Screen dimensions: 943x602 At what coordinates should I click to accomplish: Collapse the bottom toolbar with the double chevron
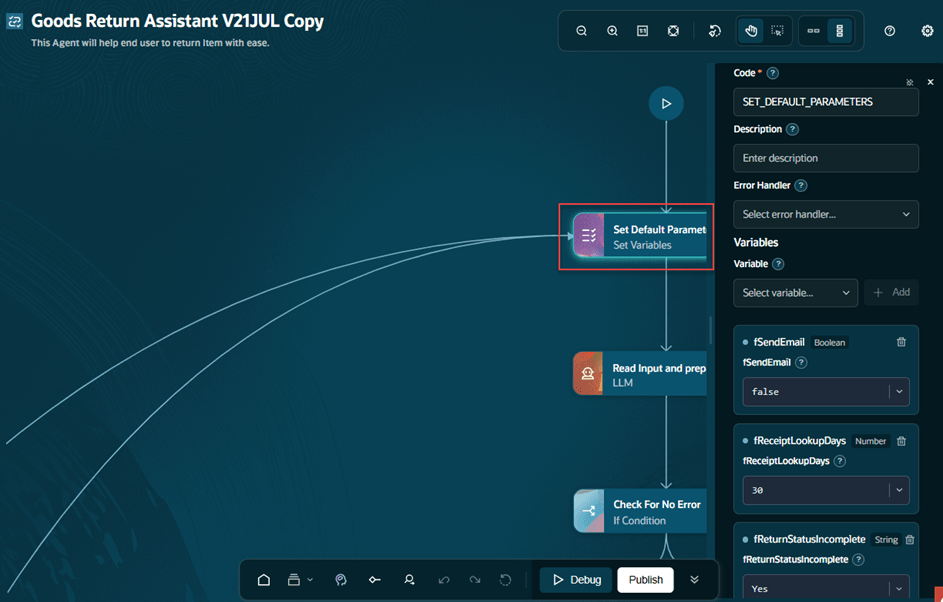click(694, 580)
